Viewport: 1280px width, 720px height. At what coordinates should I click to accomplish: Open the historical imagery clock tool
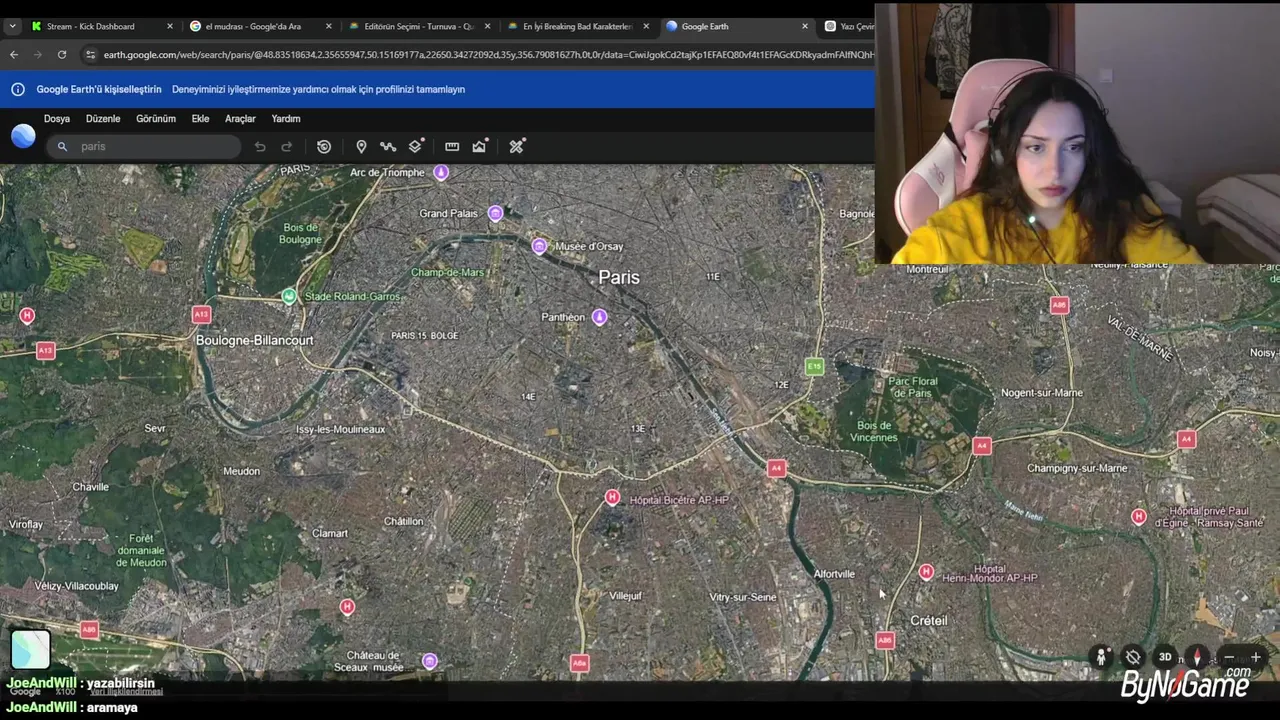tap(324, 147)
